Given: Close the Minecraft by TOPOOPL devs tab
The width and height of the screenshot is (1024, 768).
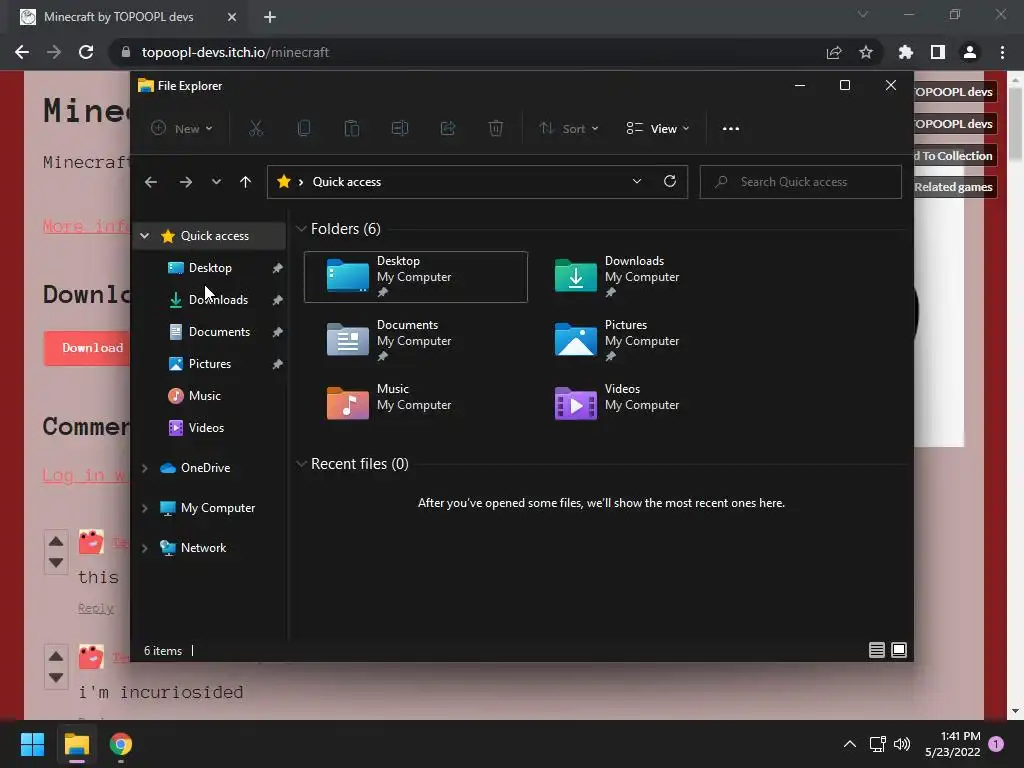Looking at the screenshot, I should [232, 17].
